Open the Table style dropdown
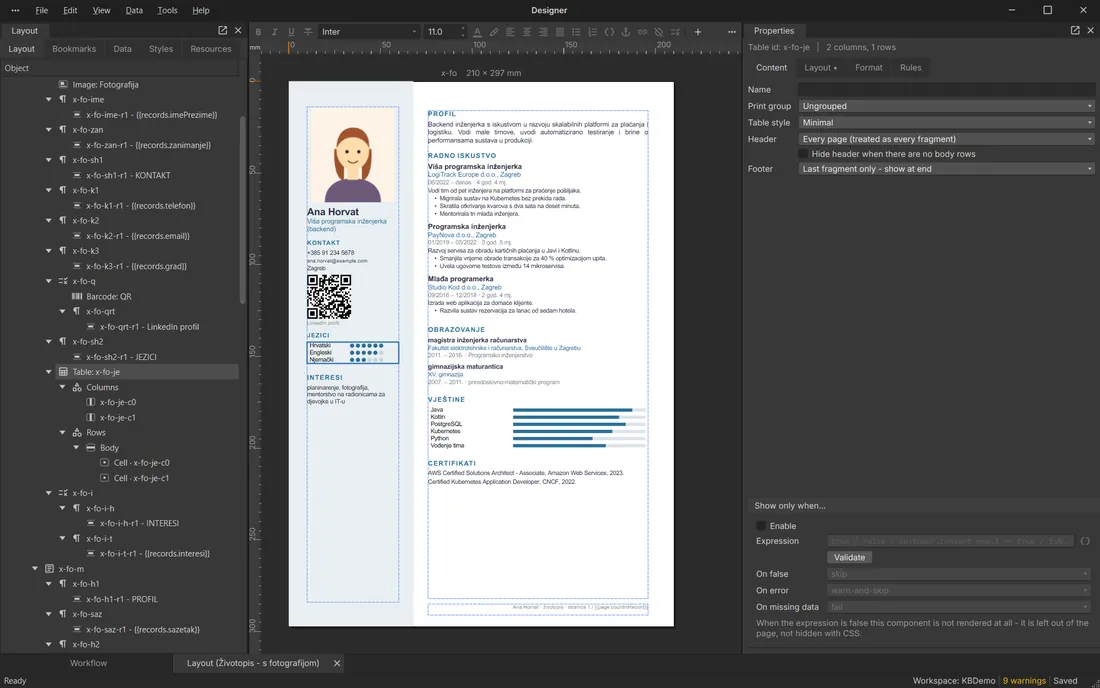Image resolution: width=1100 pixels, height=688 pixels. [x=946, y=122]
